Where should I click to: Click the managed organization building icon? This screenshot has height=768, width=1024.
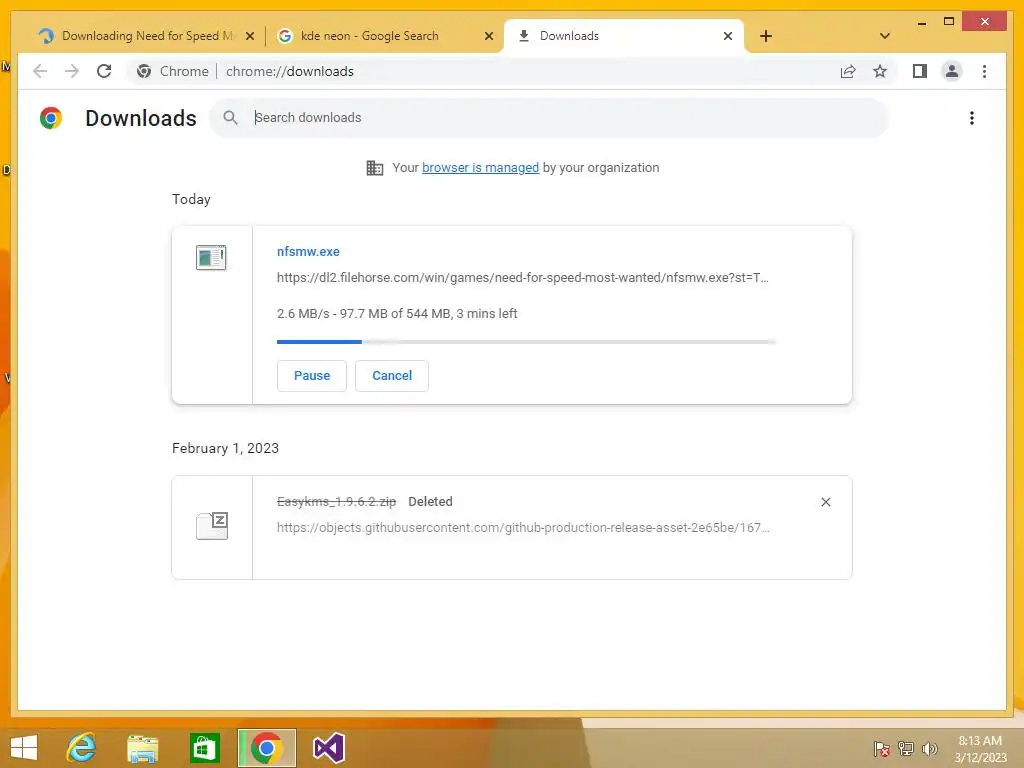(375, 168)
